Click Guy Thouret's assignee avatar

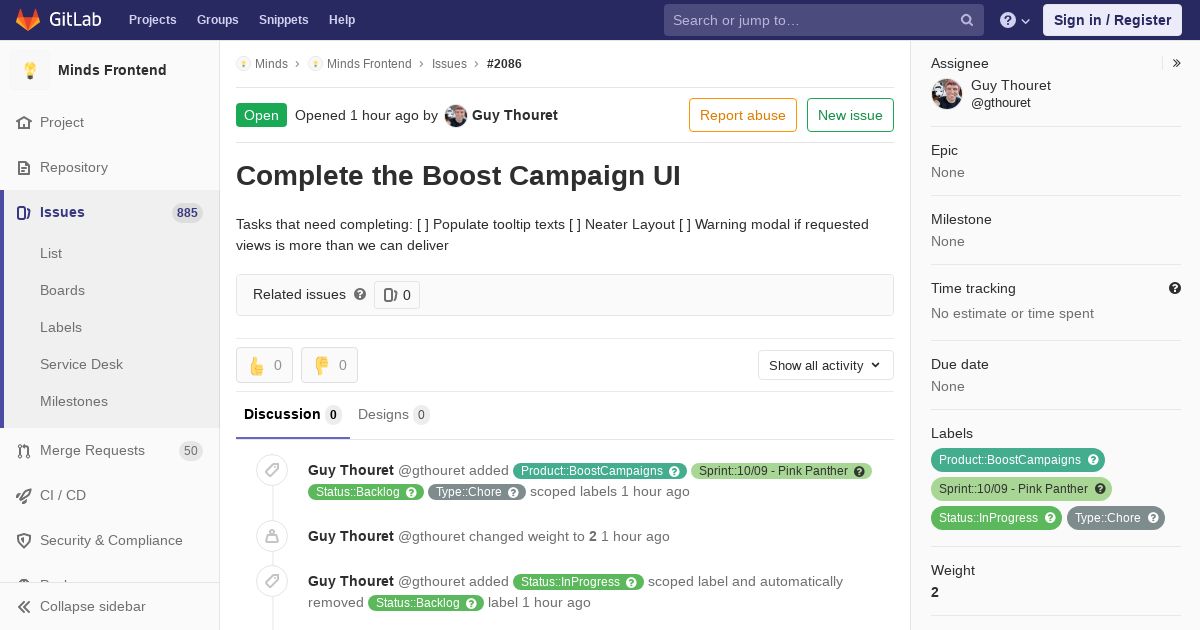[x=947, y=94]
